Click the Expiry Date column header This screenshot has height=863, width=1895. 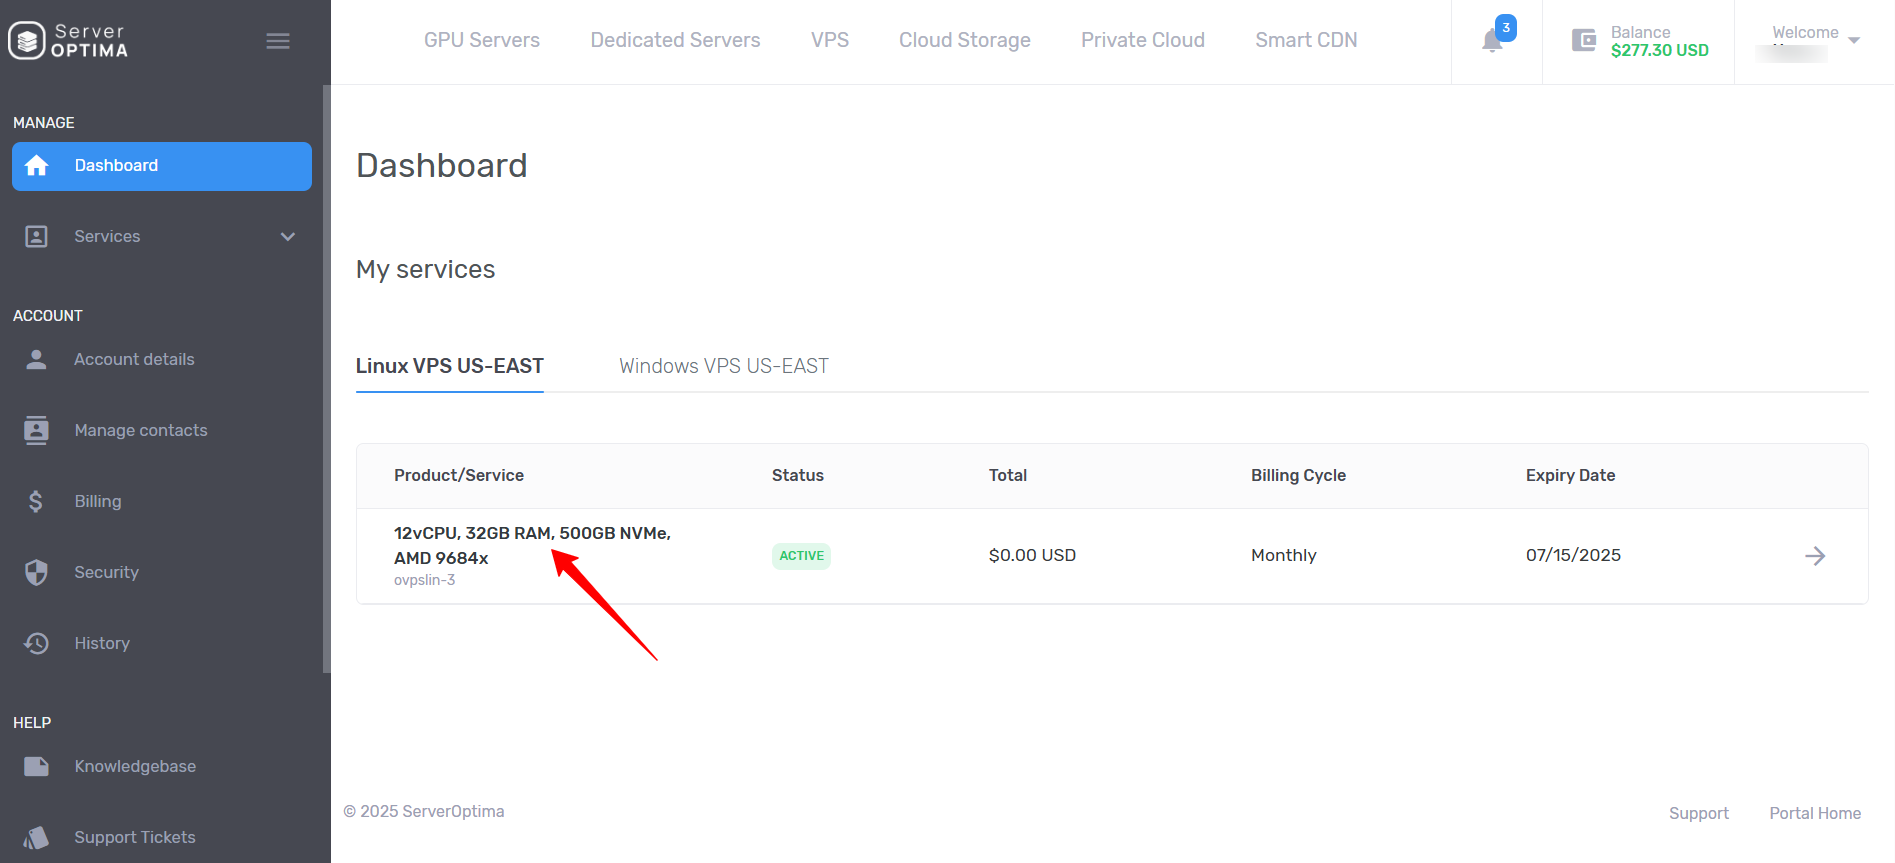pyautogui.click(x=1571, y=475)
